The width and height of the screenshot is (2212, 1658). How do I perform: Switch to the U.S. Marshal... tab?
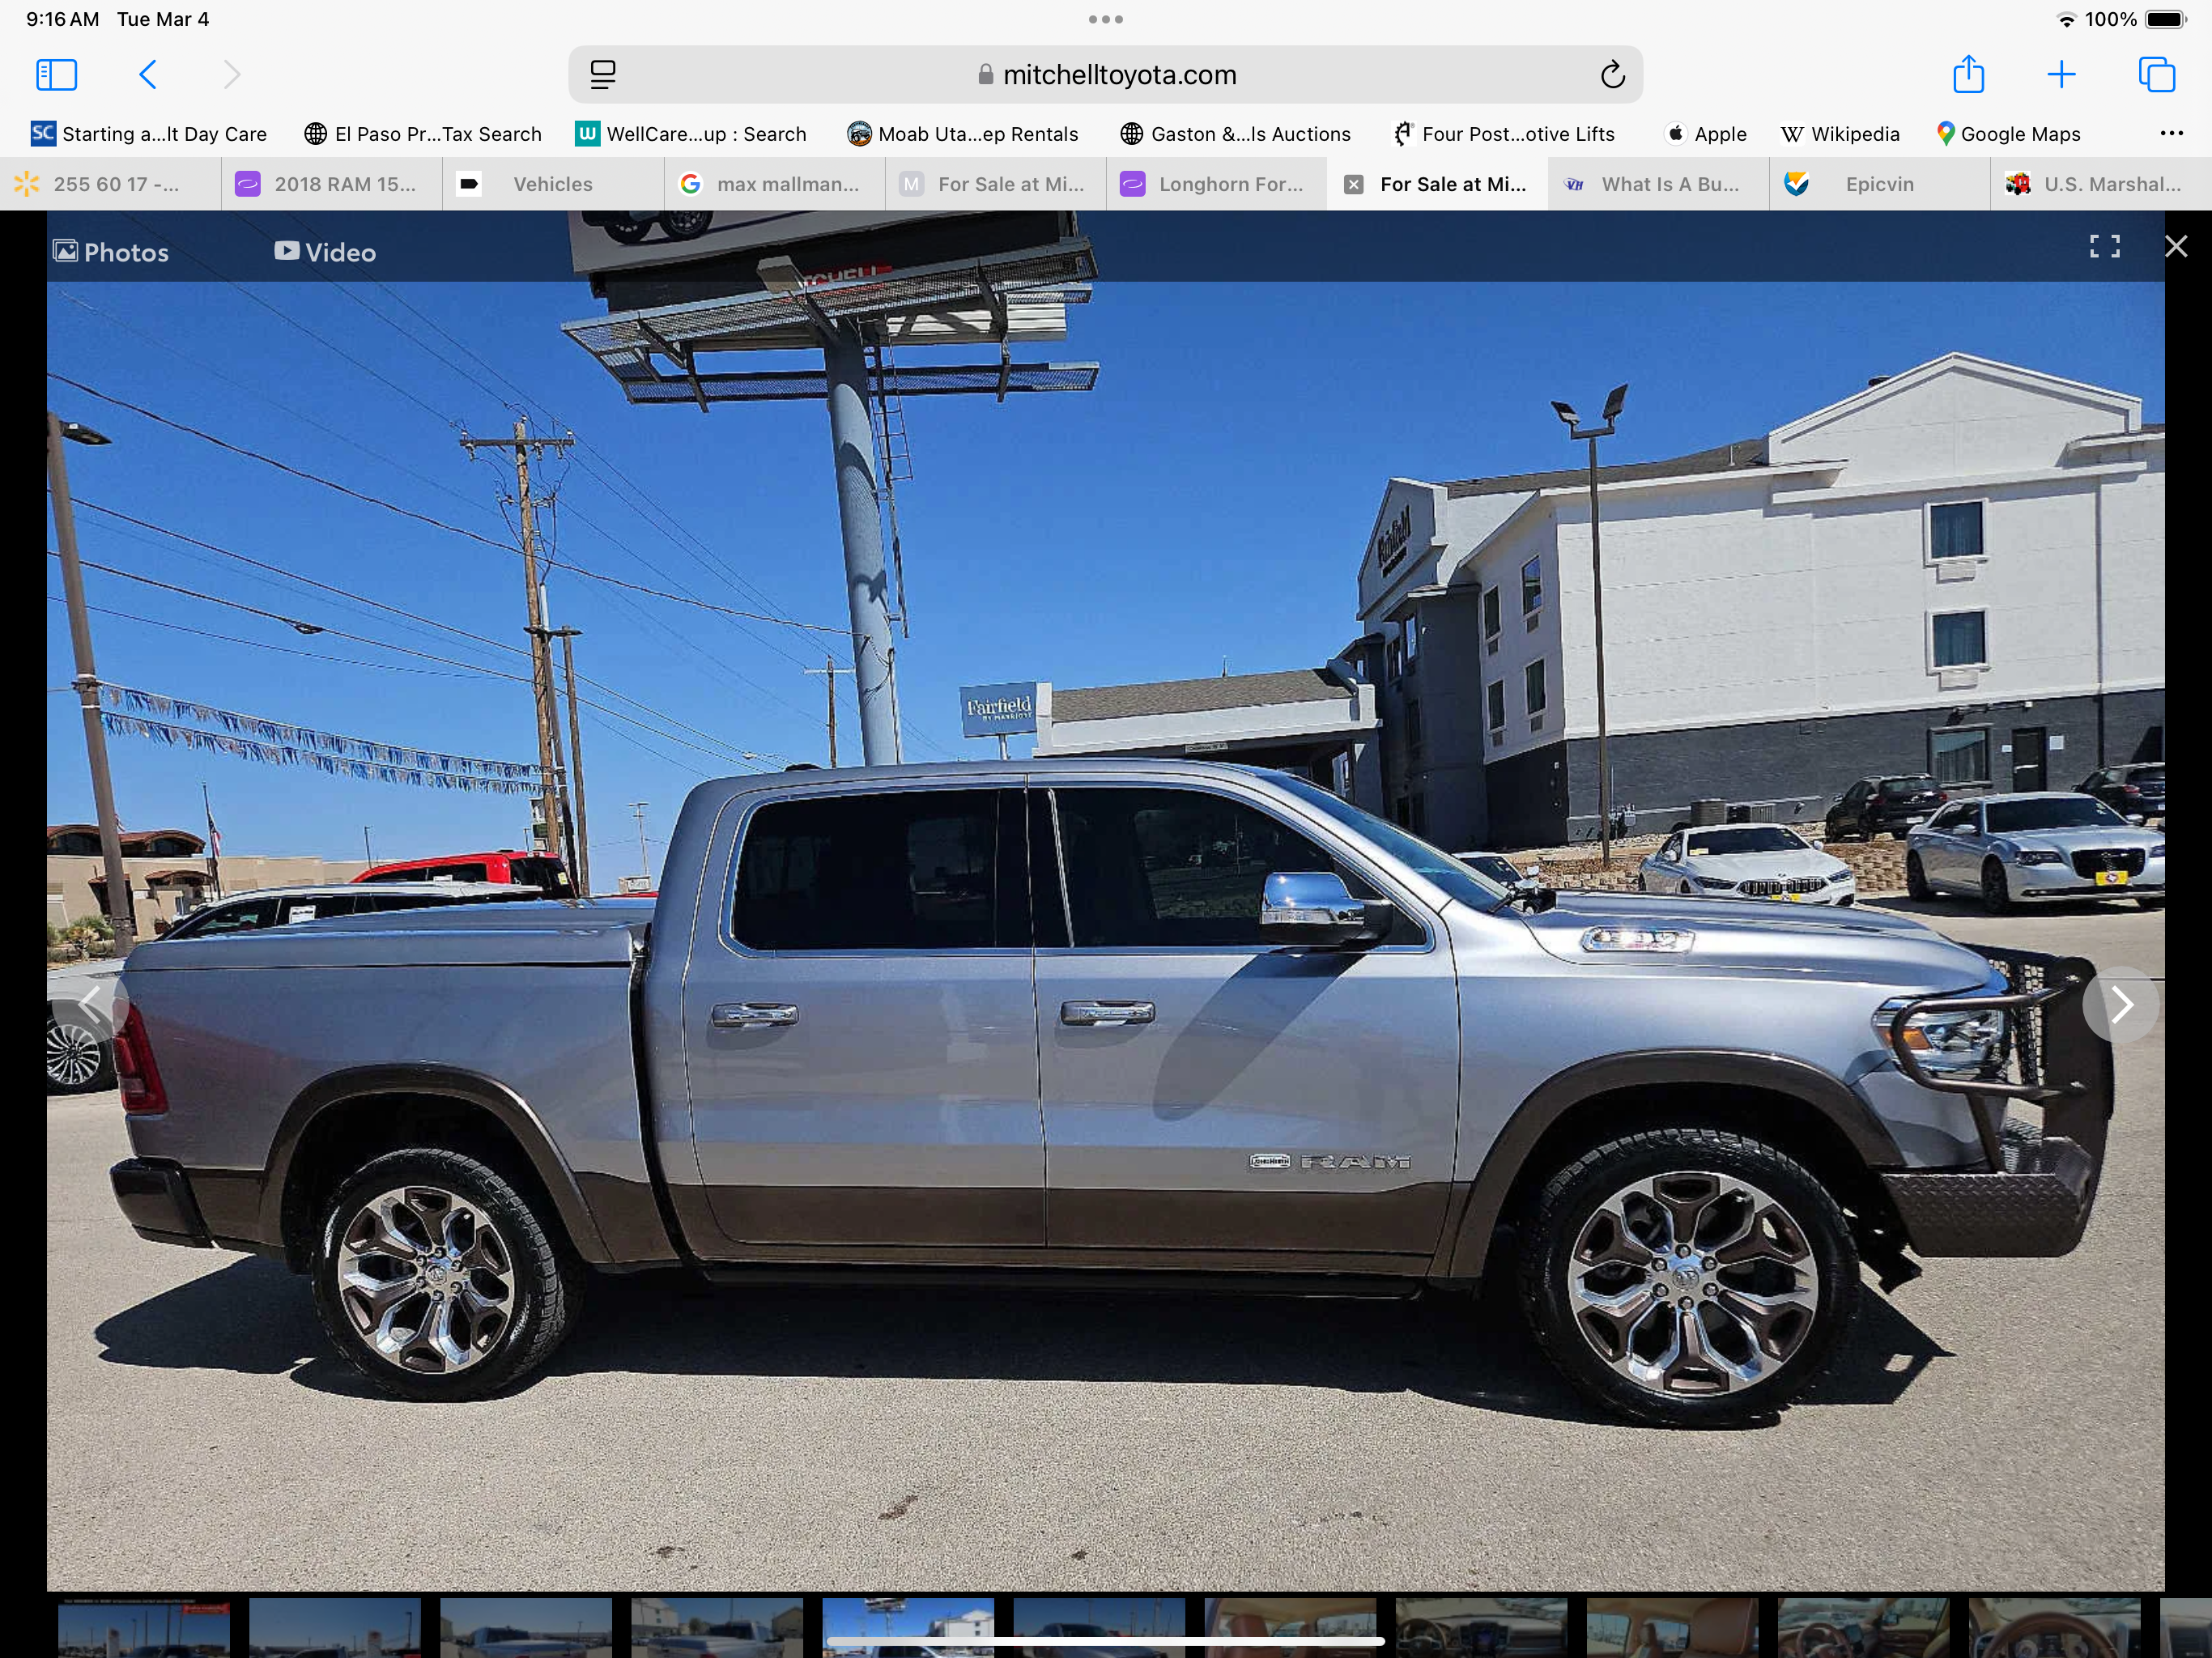[x=2101, y=184]
